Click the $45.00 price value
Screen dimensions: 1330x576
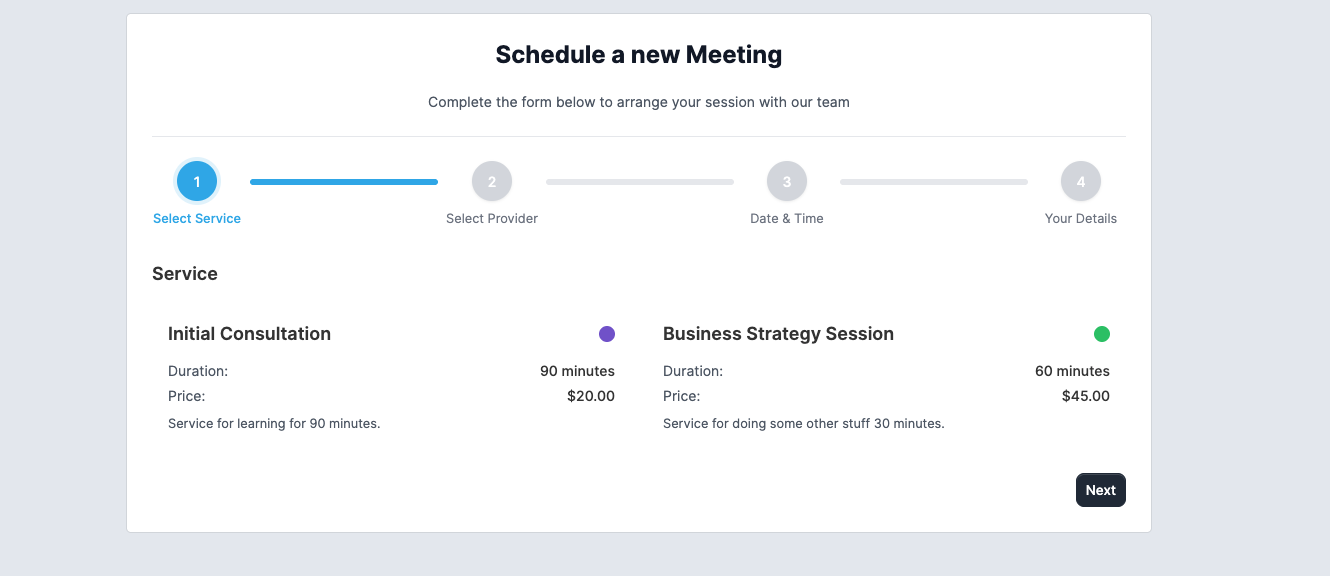click(x=1086, y=396)
